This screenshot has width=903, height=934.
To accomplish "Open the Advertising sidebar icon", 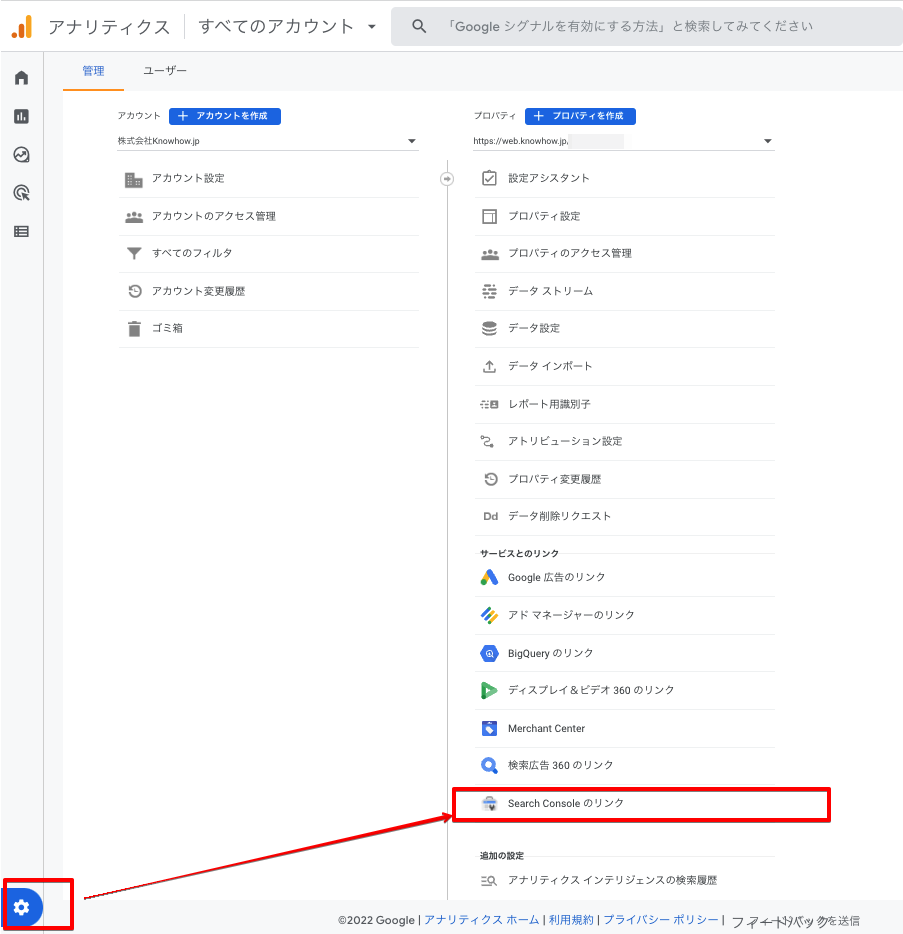I will pyautogui.click(x=21, y=193).
